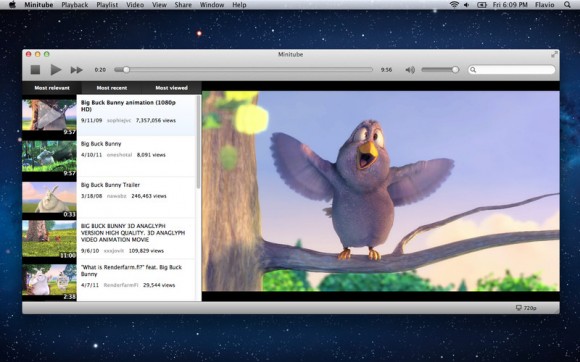Click the search magnifier icon in Minitube
Image resolution: width=580 pixels, height=362 pixels.
tap(473, 70)
